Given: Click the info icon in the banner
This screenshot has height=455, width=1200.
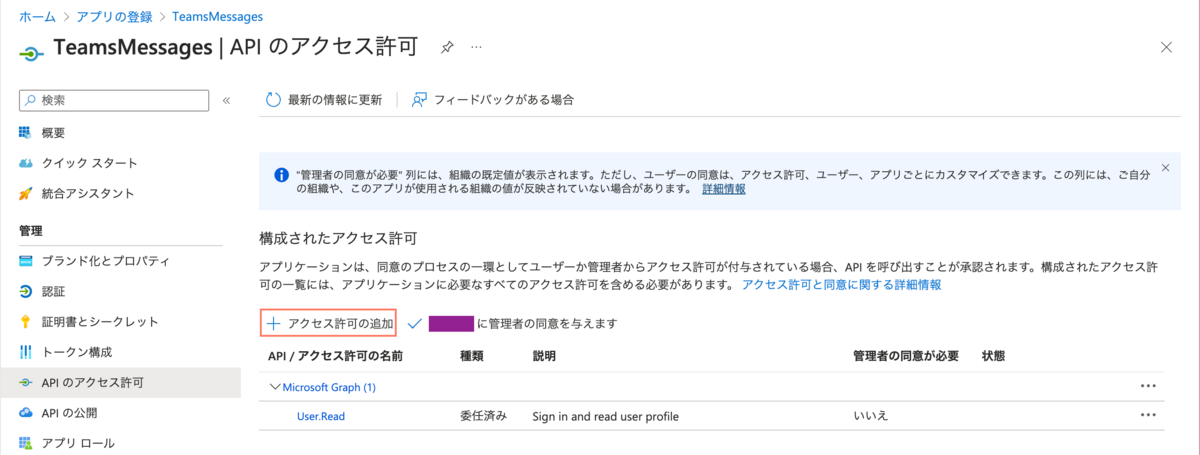Looking at the screenshot, I should point(281,174).
